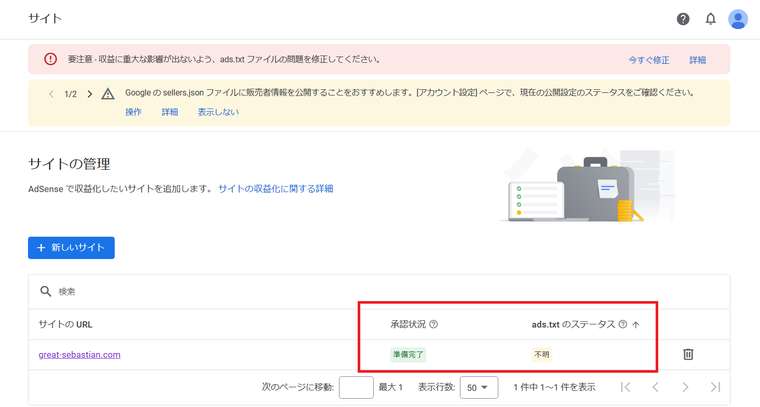Go to next notice with right chevron

[x=90, y=94]
